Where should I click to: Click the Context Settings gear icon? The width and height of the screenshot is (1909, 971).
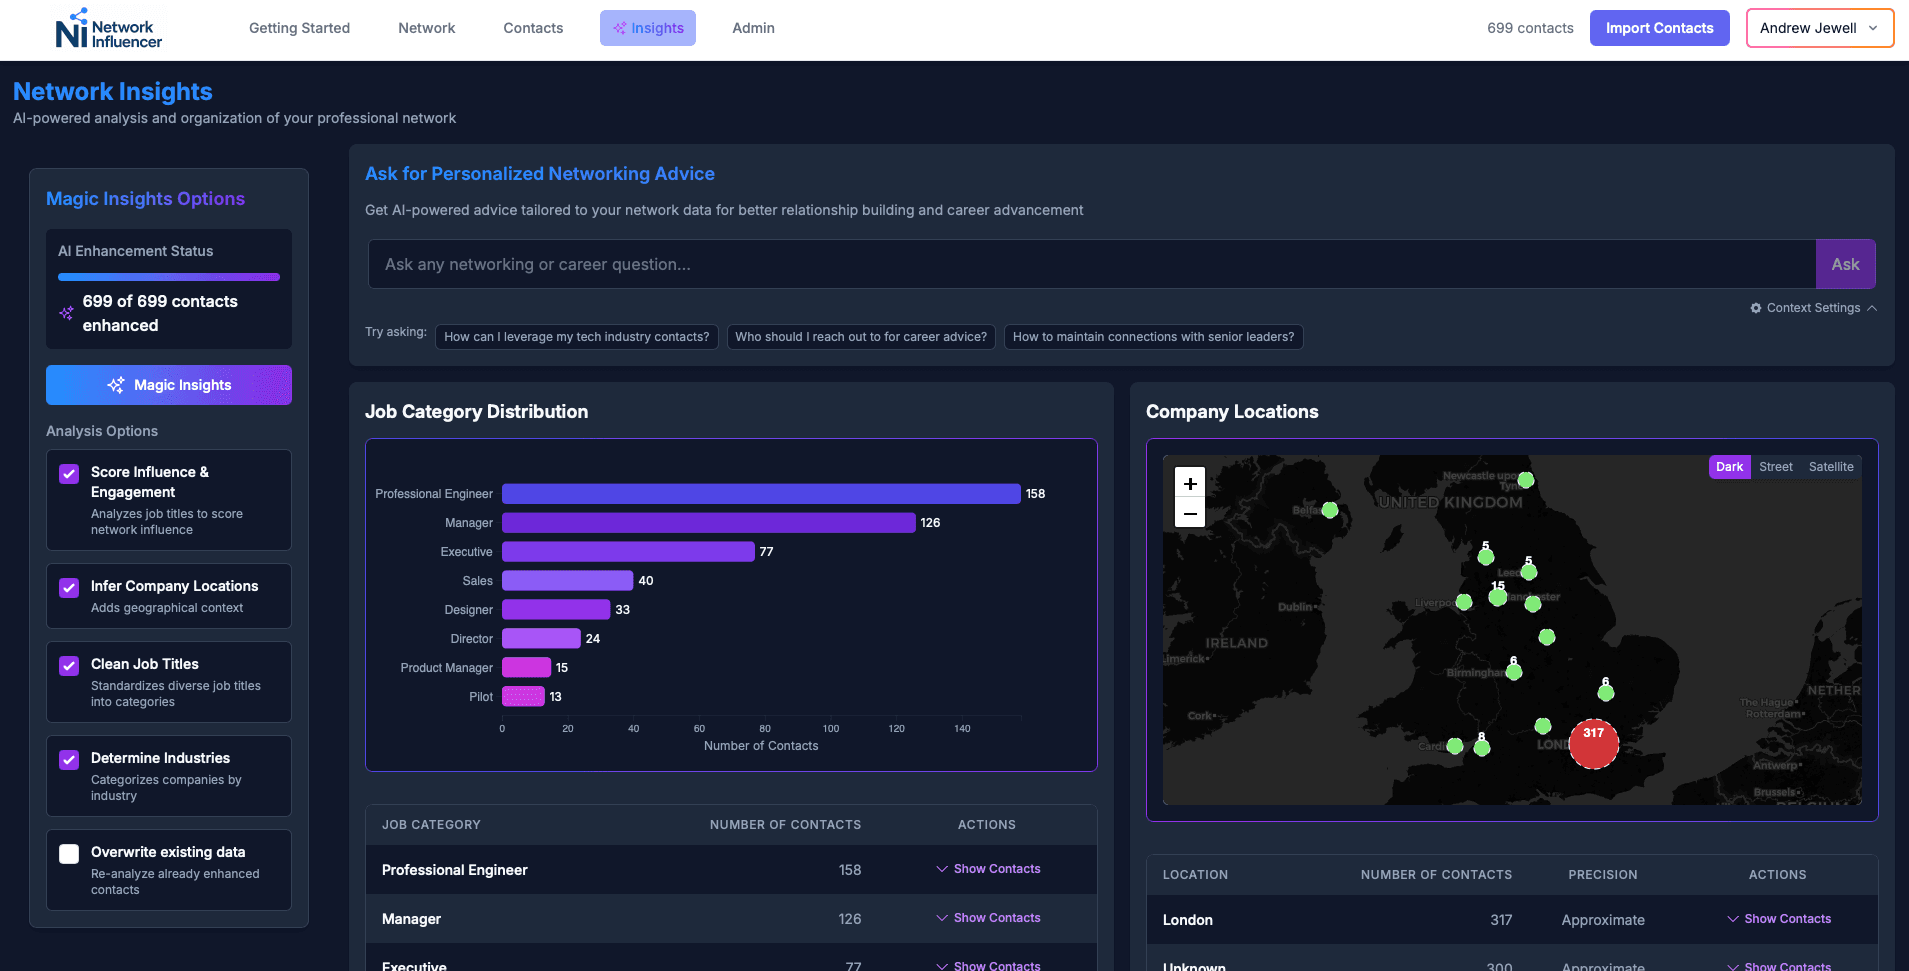1756,308
